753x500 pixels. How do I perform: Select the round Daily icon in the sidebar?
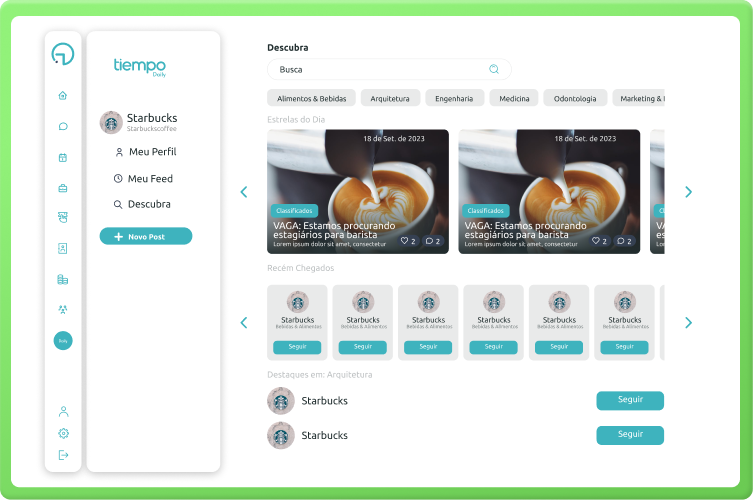pyautogui.click(x=63, y=341)
